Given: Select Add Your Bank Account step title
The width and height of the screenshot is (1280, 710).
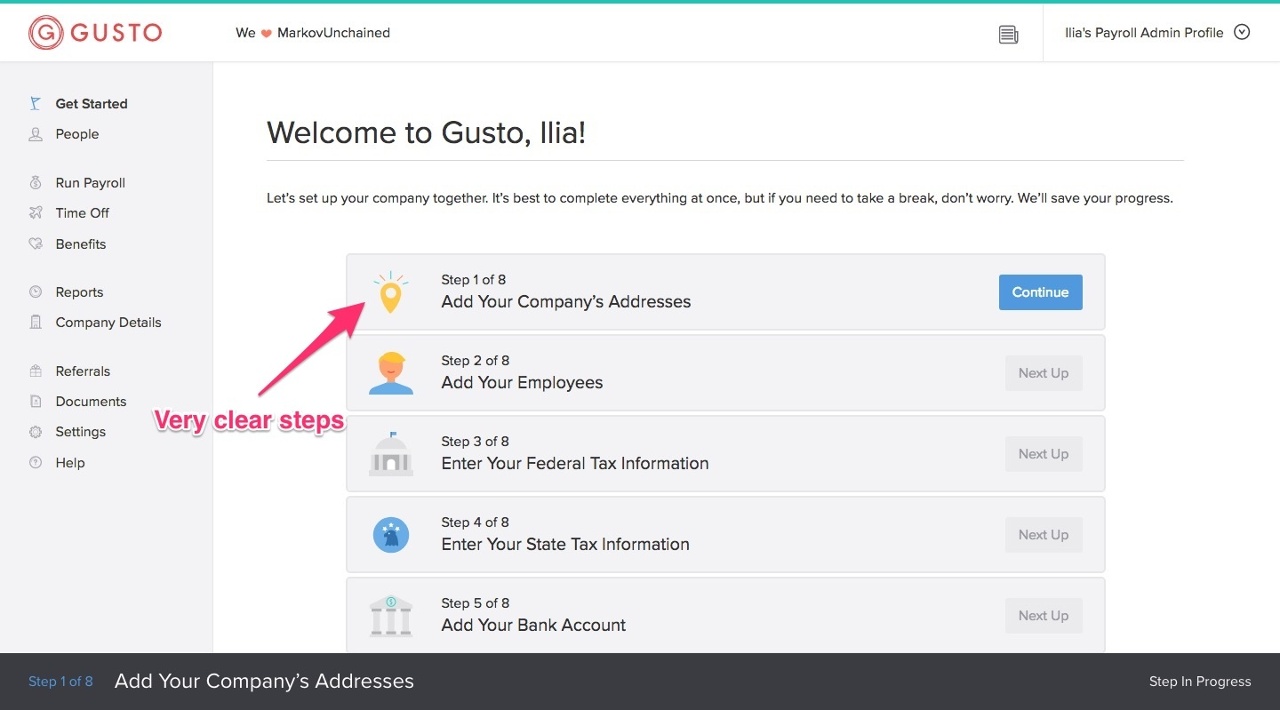Looking at the screenshot, I should point(533,626).
